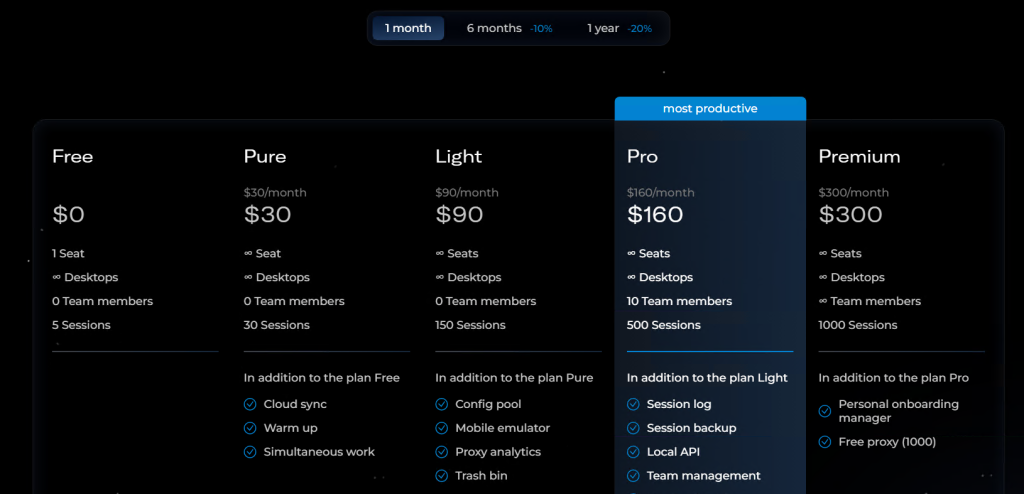
Task: Click checkmark icon next to Proxy analytics
Action: (x=442, y=452)
